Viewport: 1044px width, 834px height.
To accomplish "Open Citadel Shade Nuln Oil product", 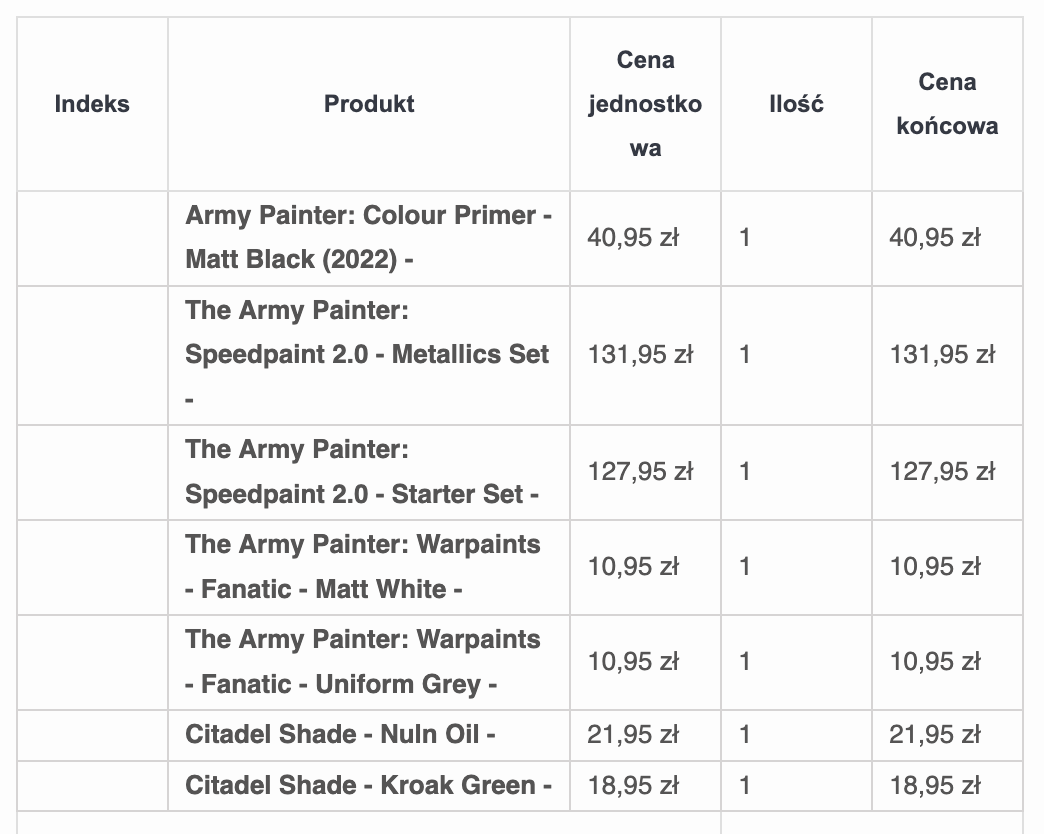I will tap(340, 735).
